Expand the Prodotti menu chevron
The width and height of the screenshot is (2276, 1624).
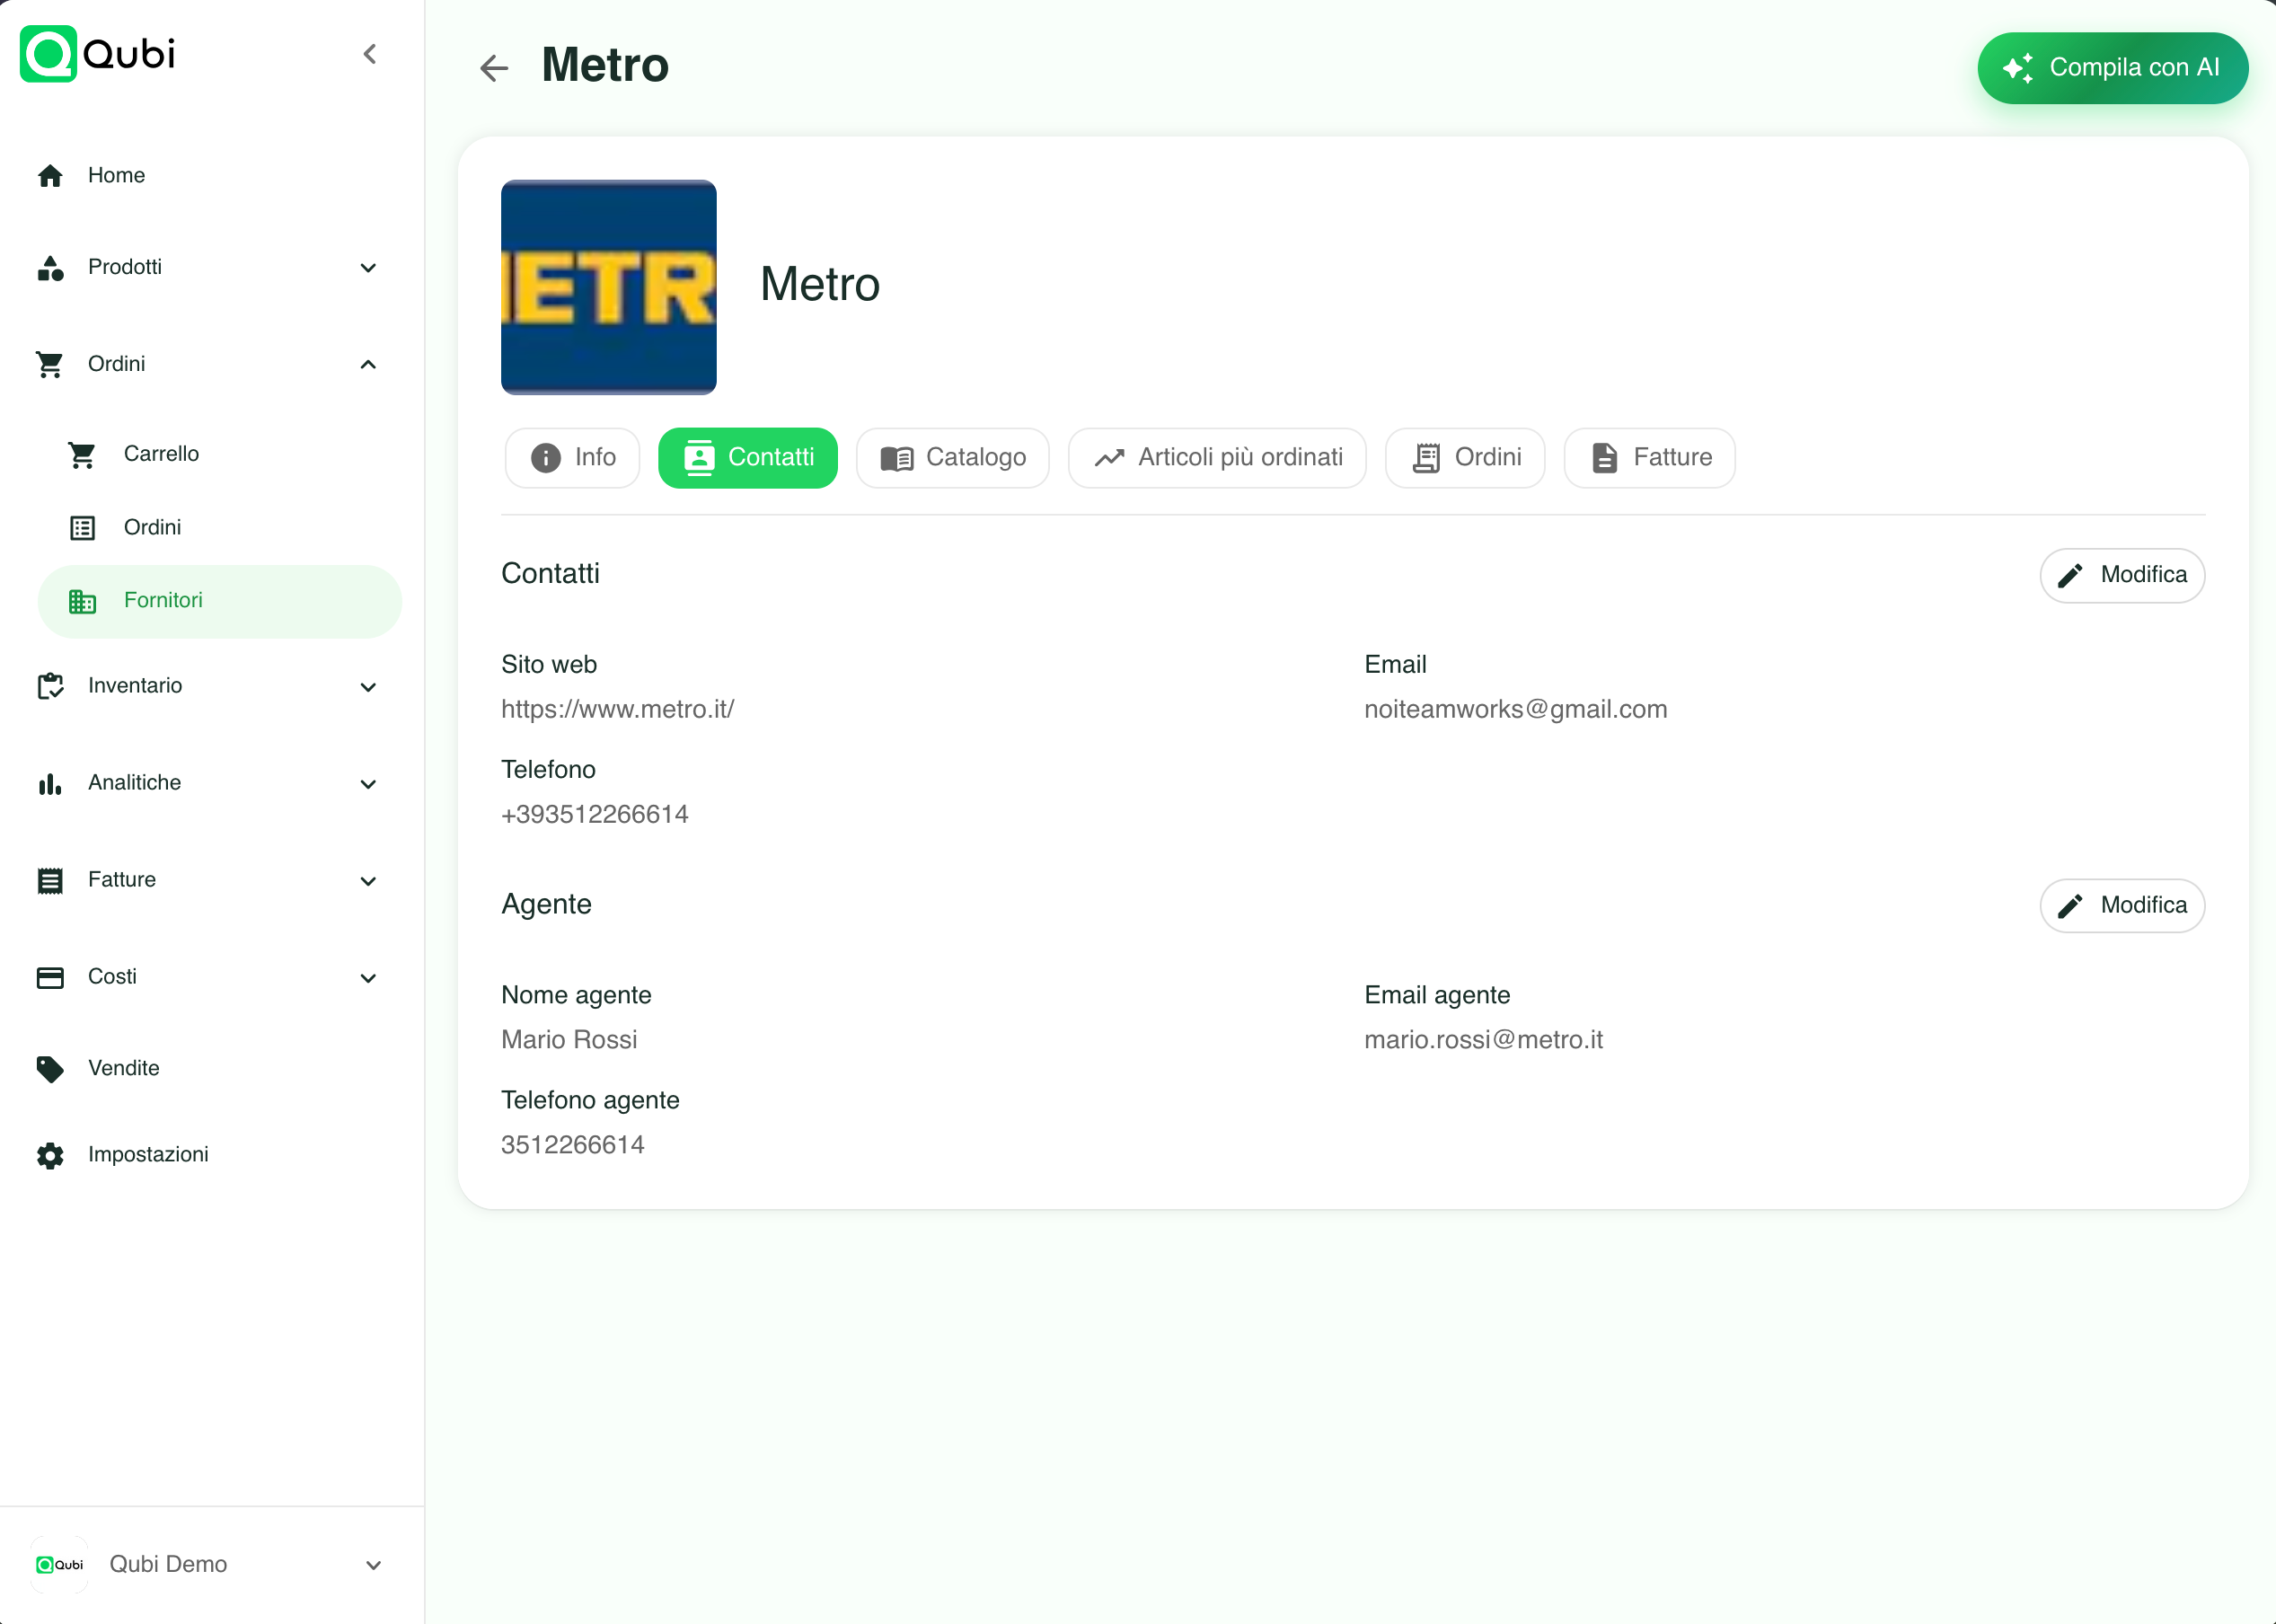click(x=368, y=268)
